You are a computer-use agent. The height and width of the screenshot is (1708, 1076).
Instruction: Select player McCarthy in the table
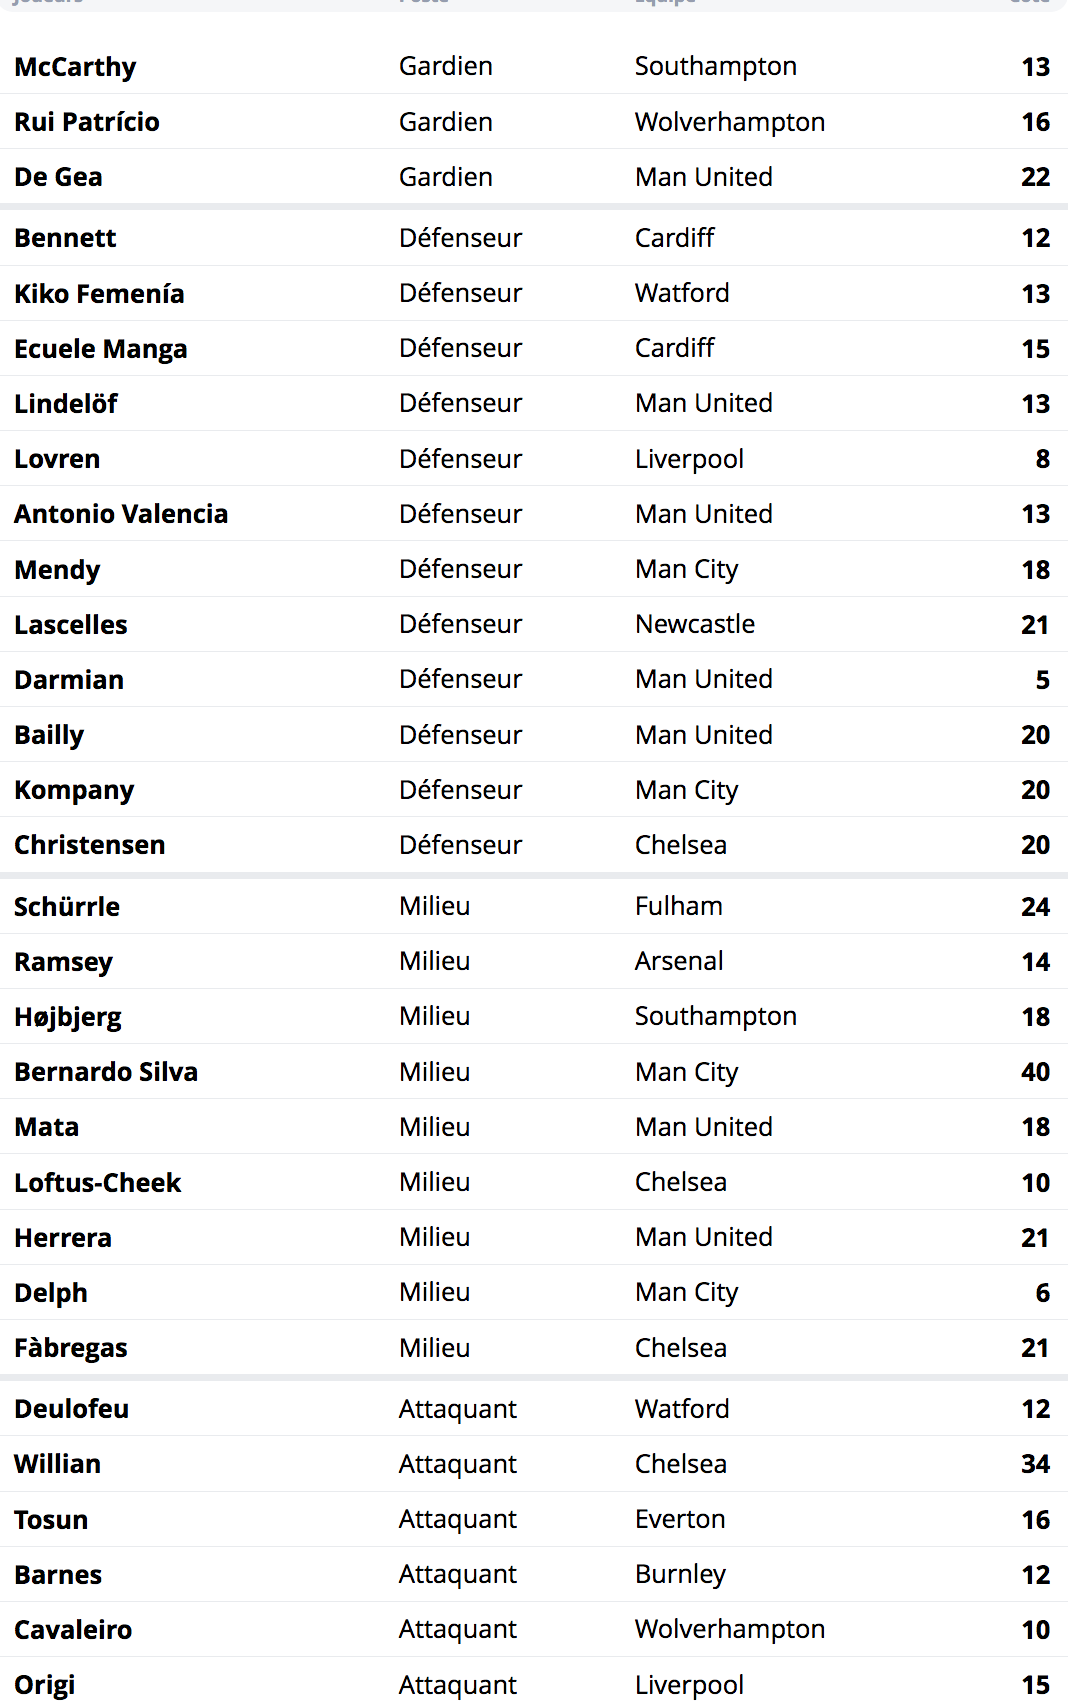pos(534,67)
